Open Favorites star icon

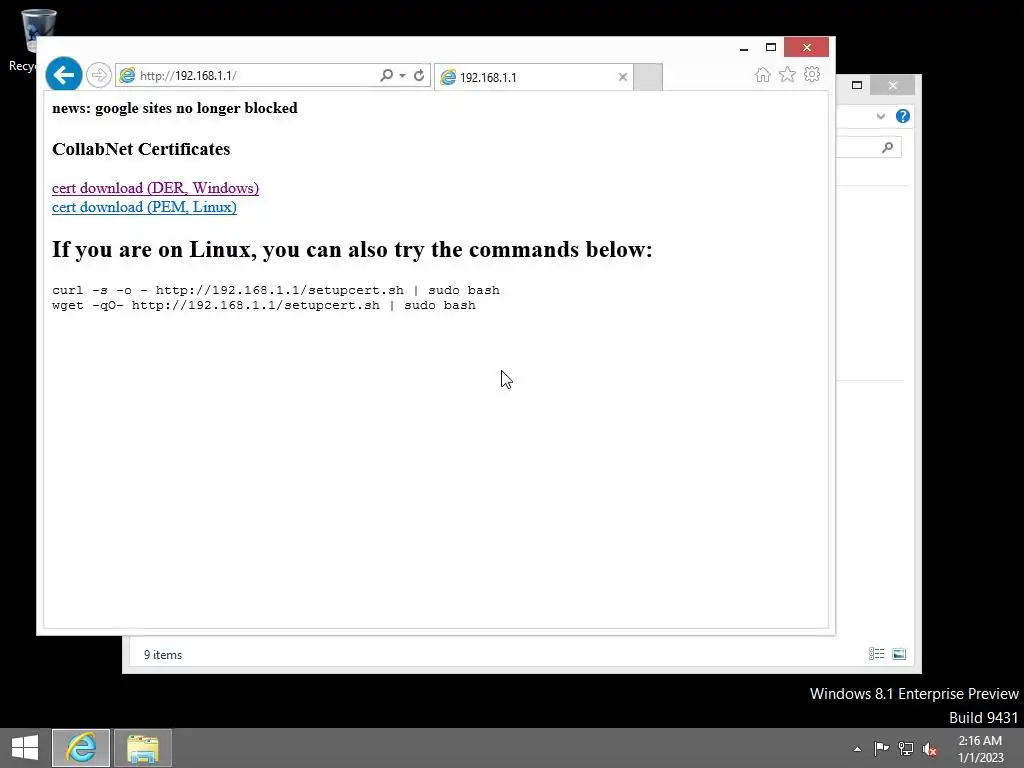click(x=787, y=74)
